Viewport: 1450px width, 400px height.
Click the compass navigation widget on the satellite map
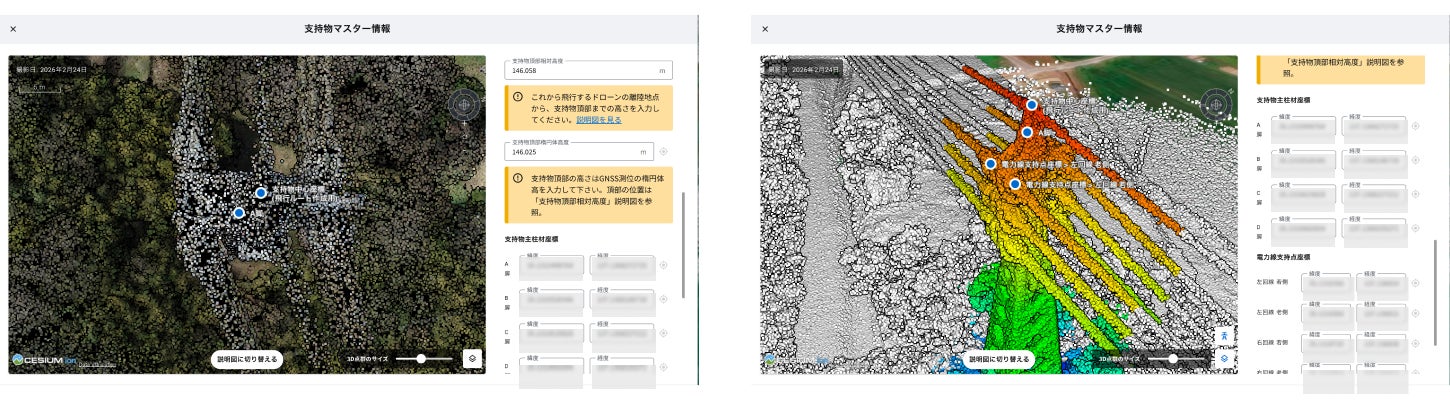[464, 104]
